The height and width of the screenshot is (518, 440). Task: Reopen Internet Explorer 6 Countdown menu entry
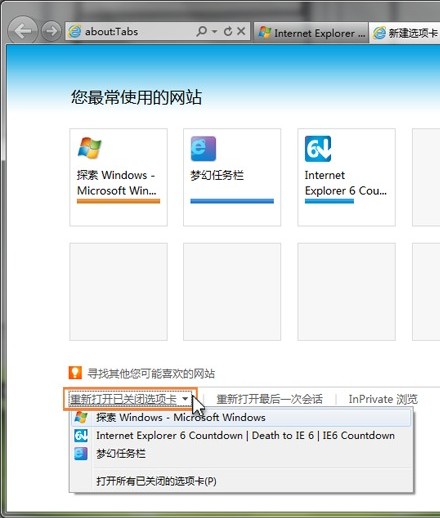[x=241, y=435]
